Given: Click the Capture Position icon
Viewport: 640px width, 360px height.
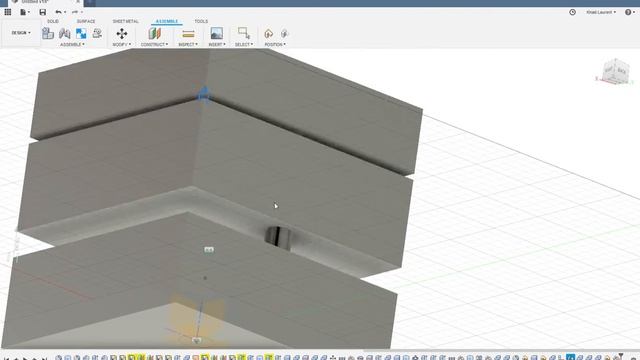Looking at the screenshot, I should point(269,33).
